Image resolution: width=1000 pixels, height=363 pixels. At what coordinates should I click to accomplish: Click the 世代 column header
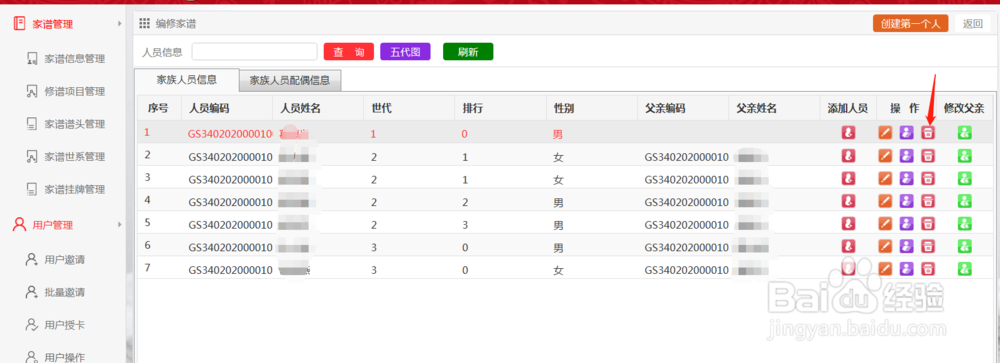(409, 108)
